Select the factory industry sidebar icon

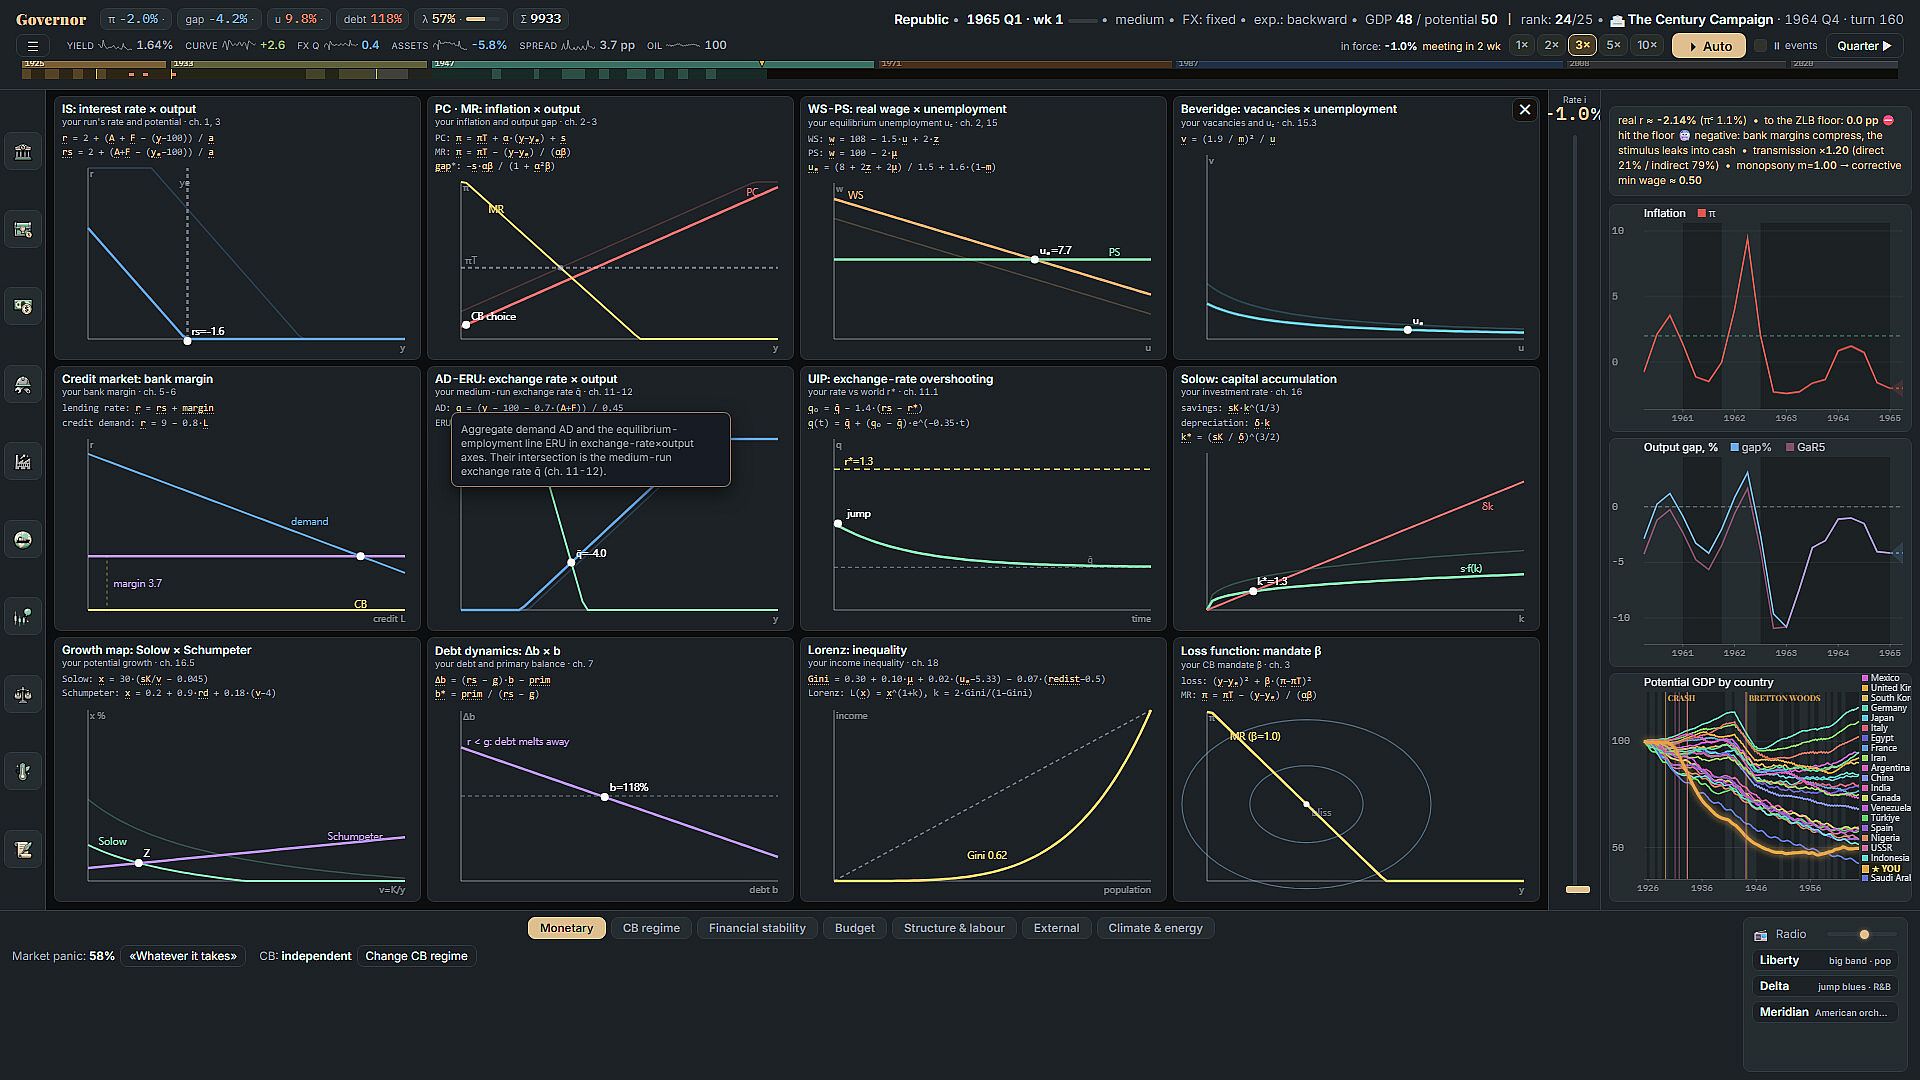pos(23,462)
